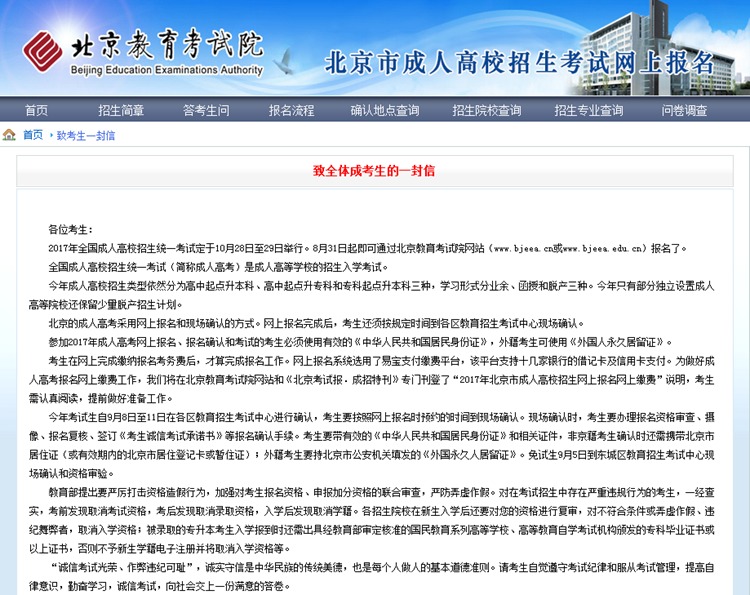Click the 各位考生 greeting line
Image resolution: width=750 pixels, height=595 pixels.
[70, 228]
